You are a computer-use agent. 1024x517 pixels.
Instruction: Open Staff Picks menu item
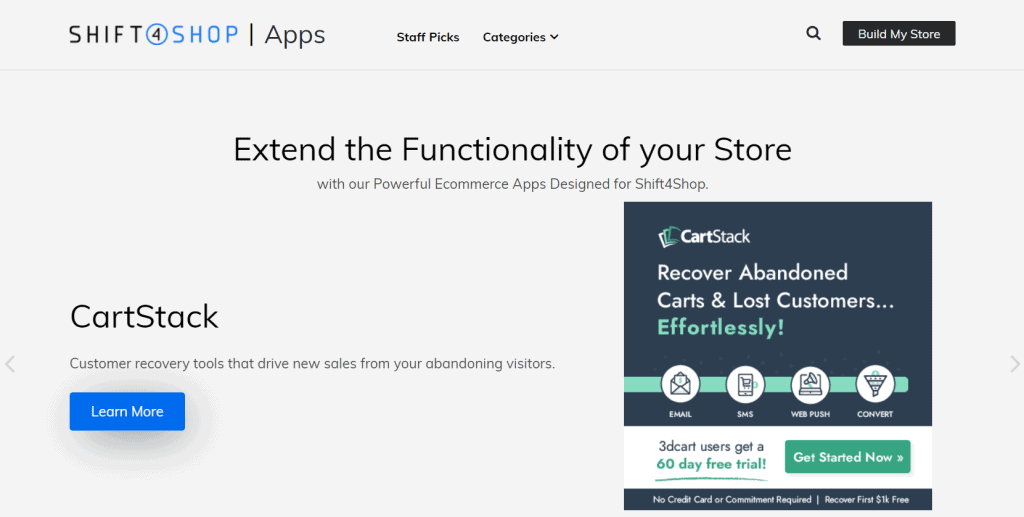coord(428,37)
